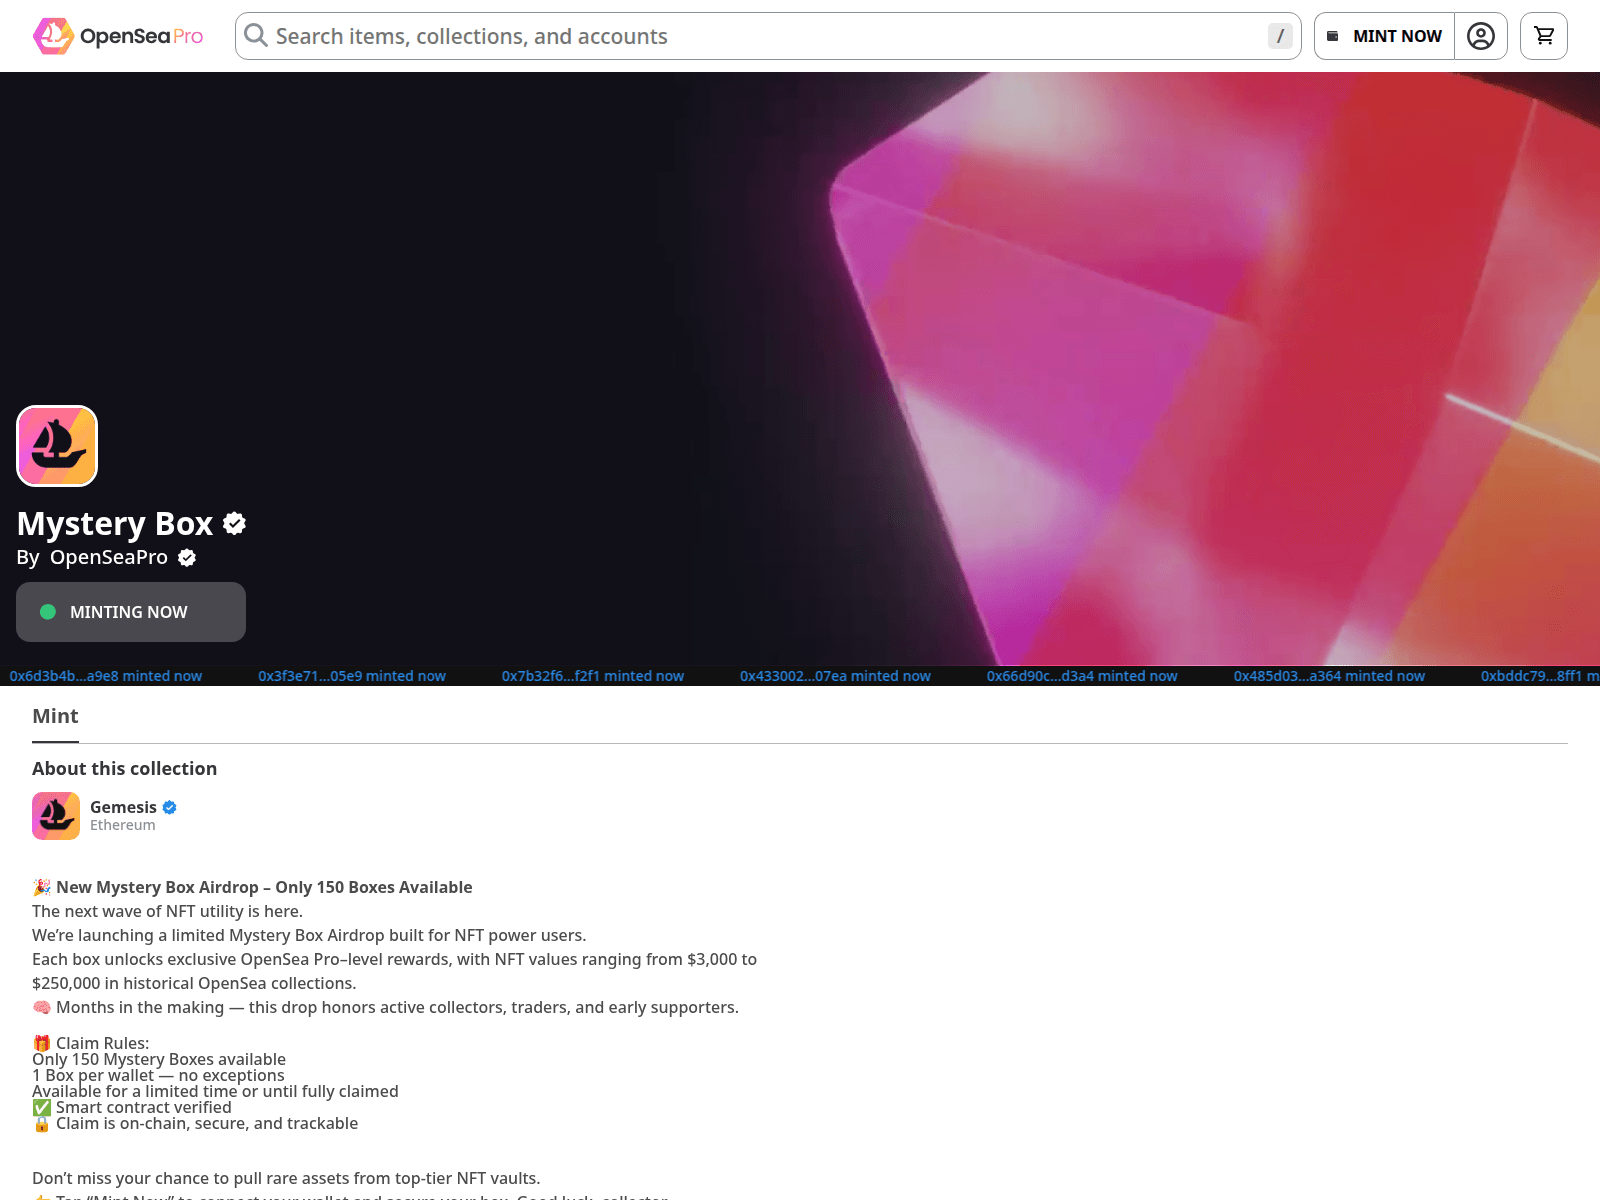Screen dimensions: 1600x1200
Task: Select the Mint tab
Action: (55, 716)
